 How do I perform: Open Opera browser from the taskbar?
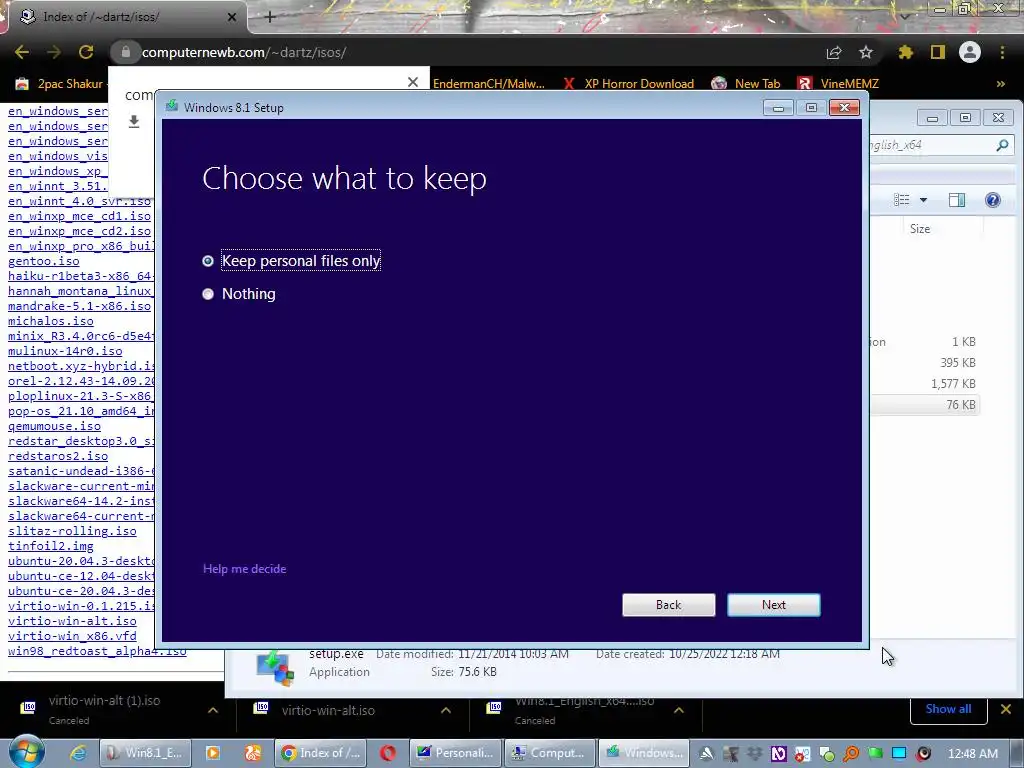coord(388,753)
